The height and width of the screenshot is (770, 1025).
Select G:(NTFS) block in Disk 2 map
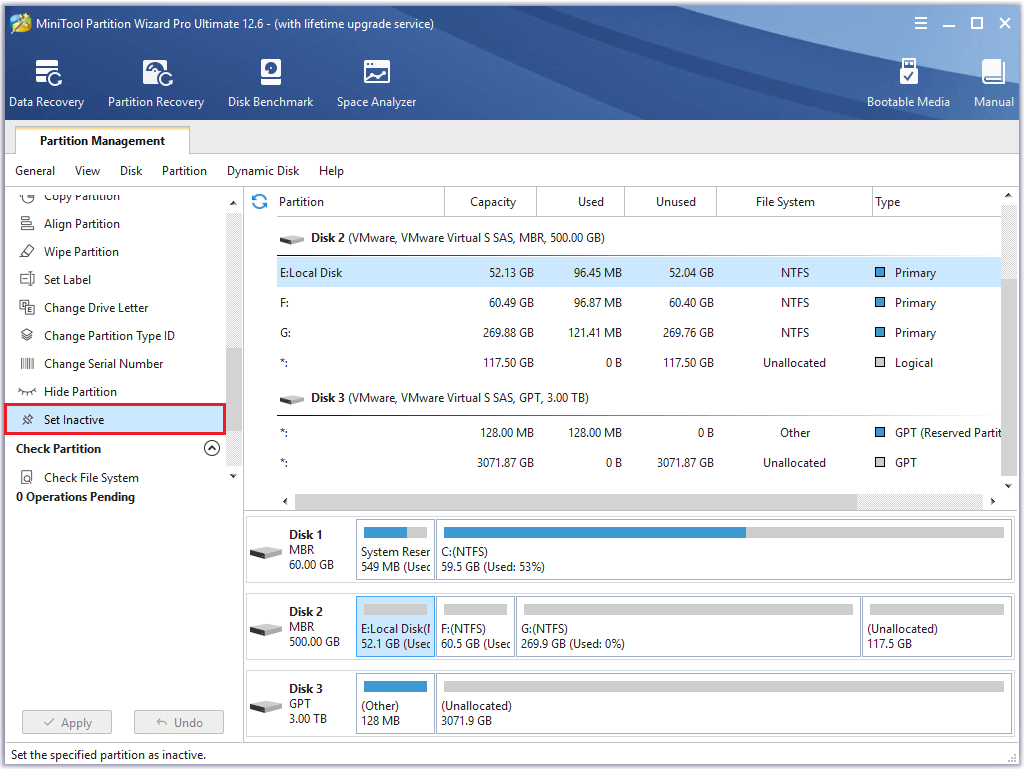point(688,627)
